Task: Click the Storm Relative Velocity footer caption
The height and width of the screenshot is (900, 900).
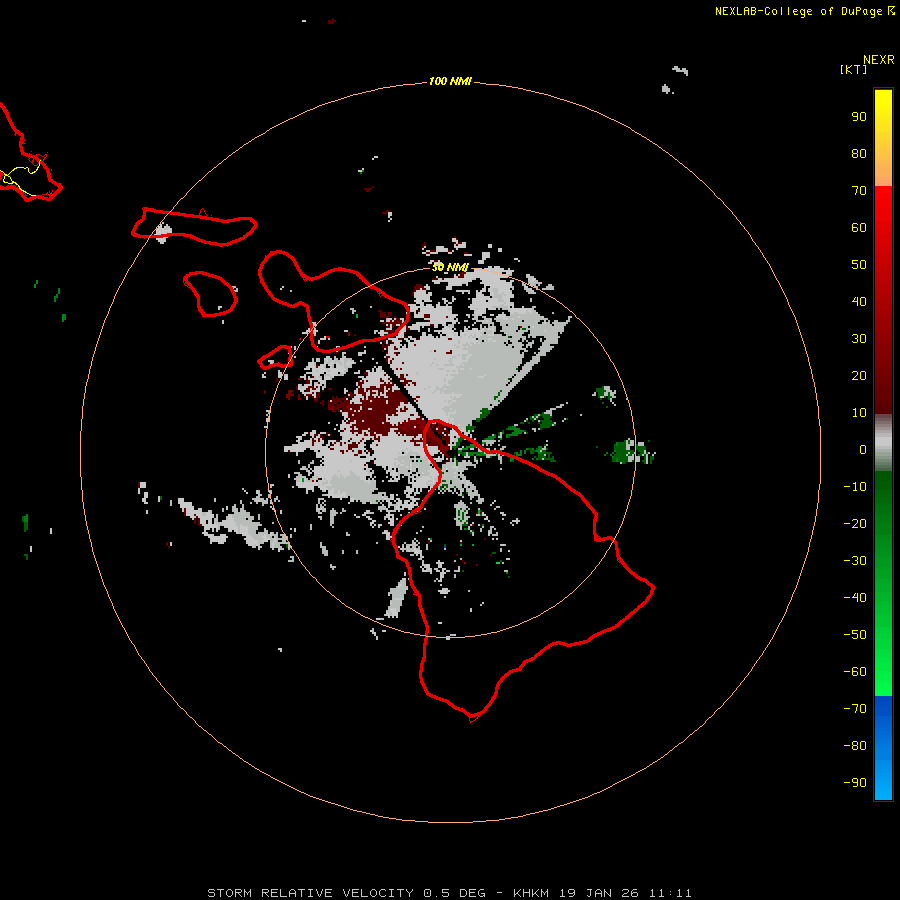Action: point(449,893)
